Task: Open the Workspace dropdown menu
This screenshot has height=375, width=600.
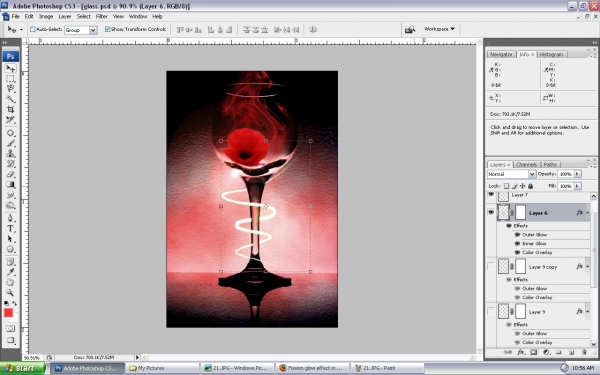Action: [439, 29]
